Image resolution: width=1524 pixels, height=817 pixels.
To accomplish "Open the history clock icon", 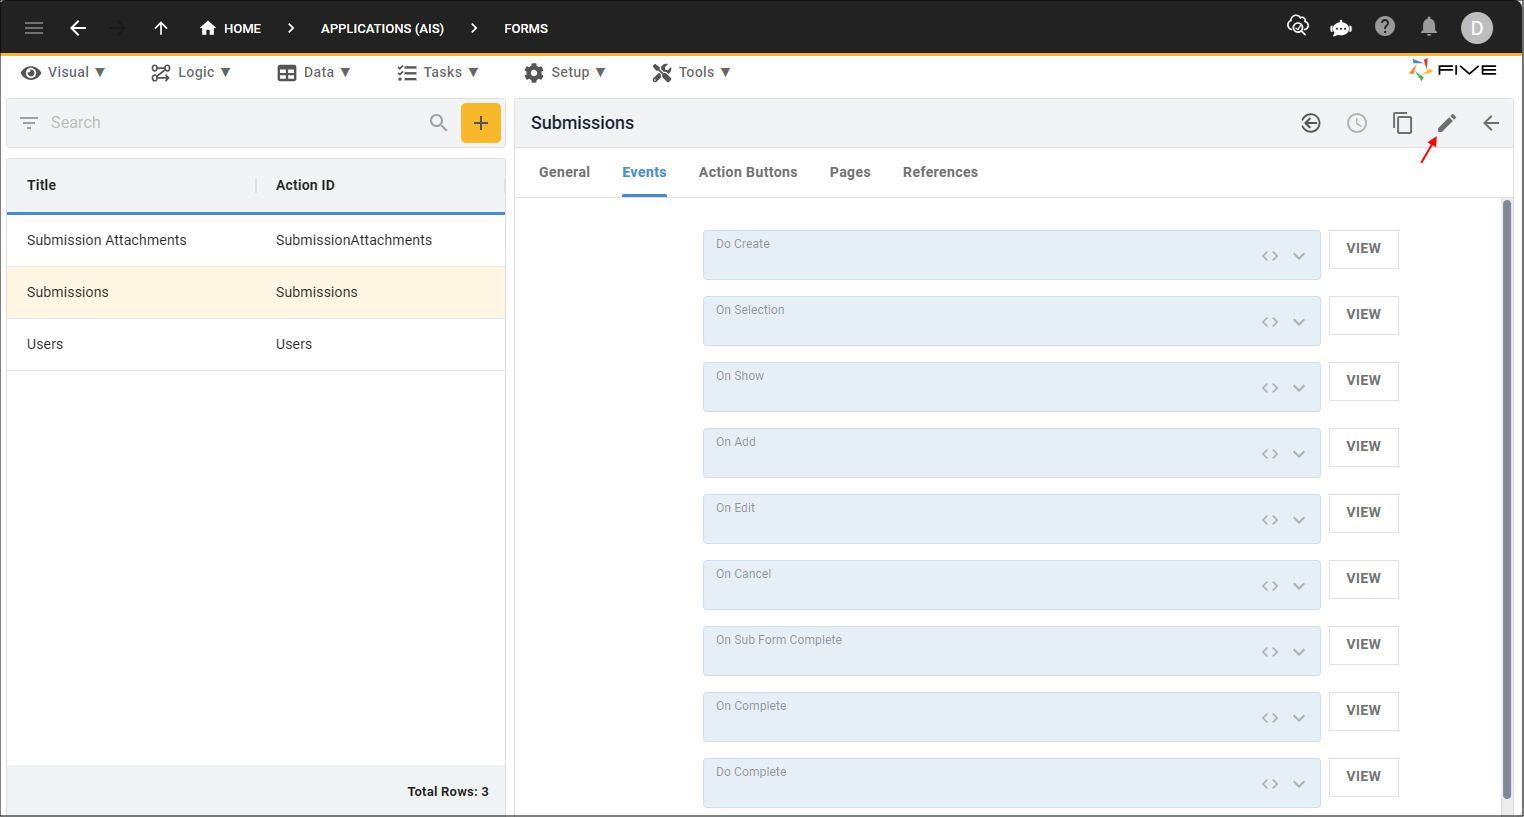I will [1356, 123].
